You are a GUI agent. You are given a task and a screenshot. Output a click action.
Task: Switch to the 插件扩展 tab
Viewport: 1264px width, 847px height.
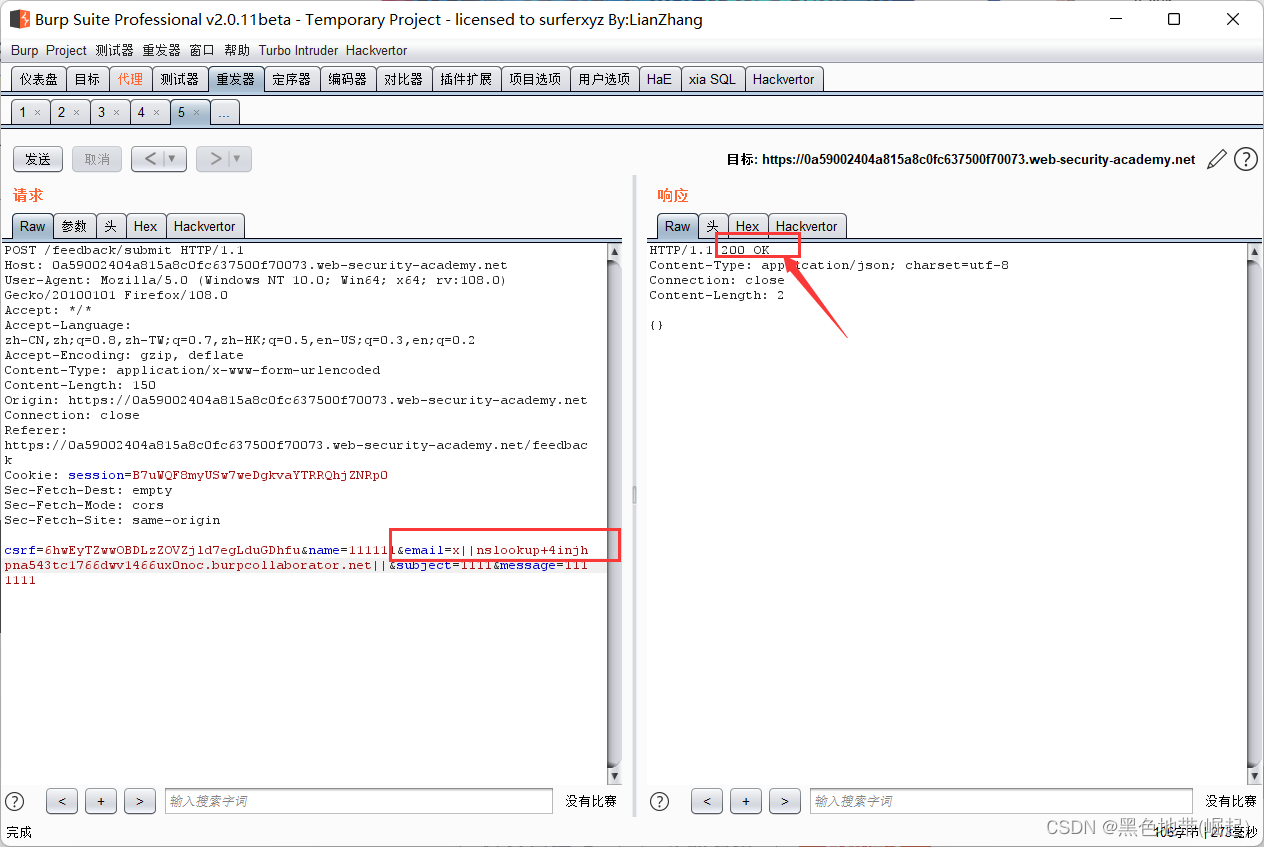(466, 79)
